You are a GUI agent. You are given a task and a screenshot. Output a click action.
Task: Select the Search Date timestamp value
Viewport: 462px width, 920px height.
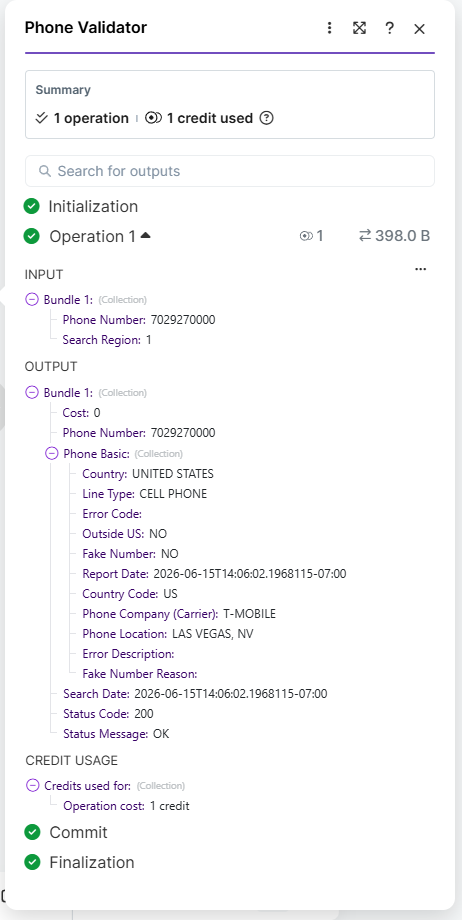[x=231, y=694]
